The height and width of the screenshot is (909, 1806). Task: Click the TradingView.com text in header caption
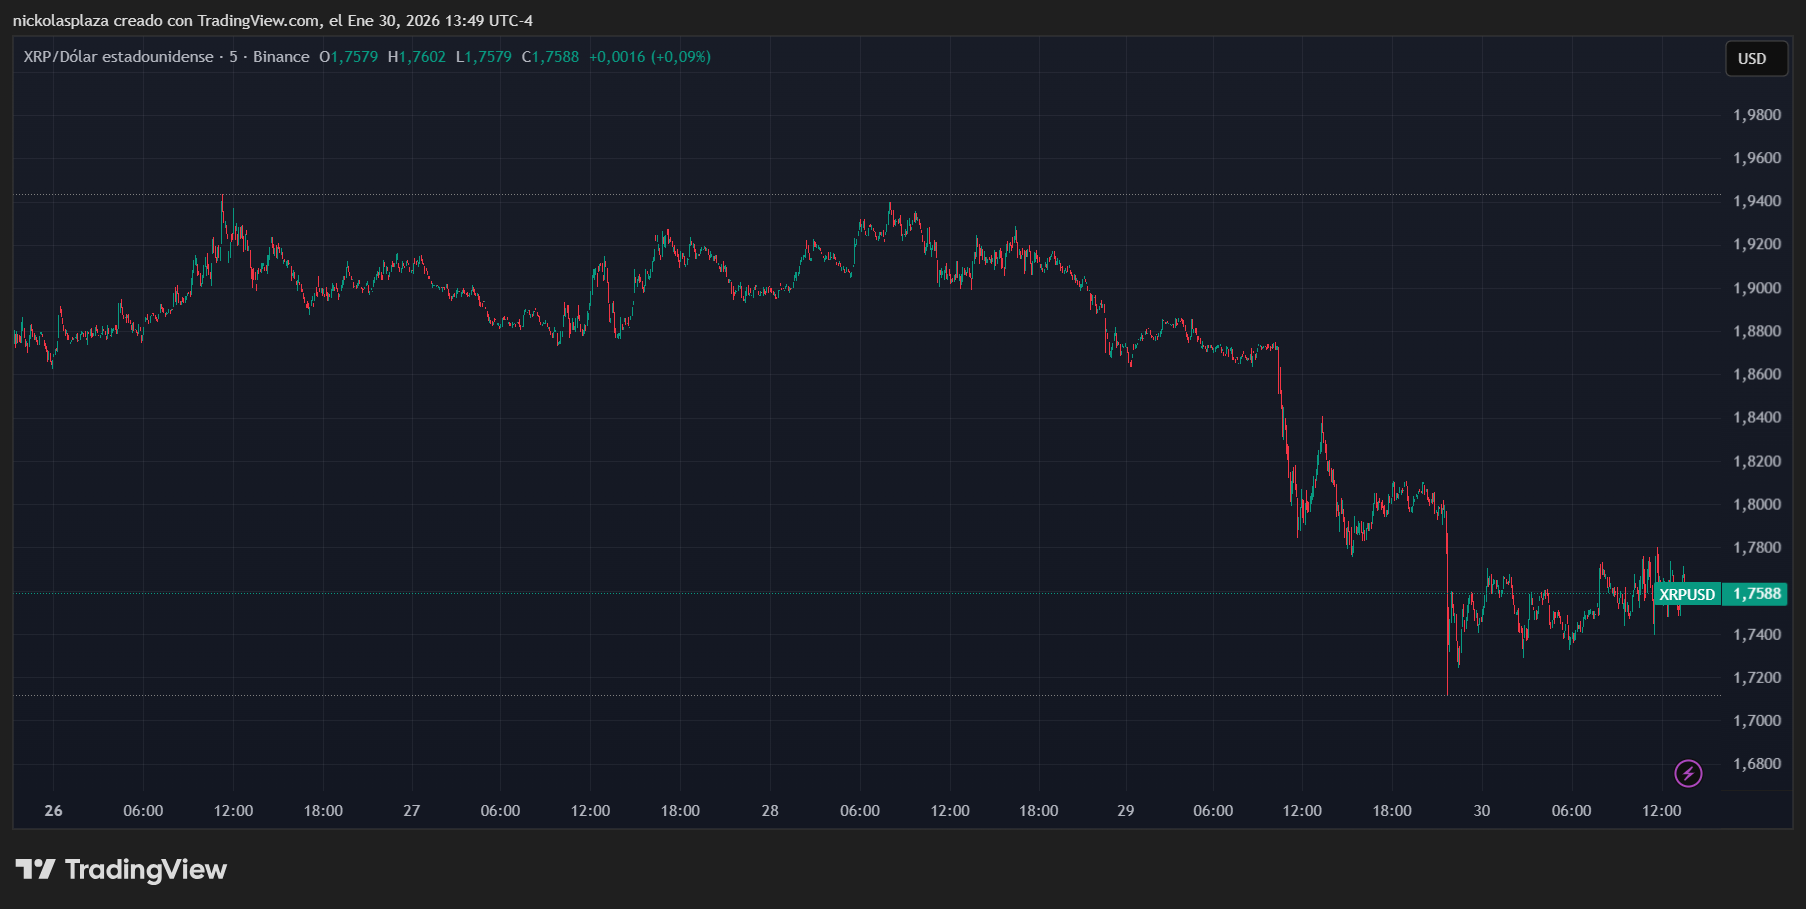pyautogui.click(x=259, y=21)
